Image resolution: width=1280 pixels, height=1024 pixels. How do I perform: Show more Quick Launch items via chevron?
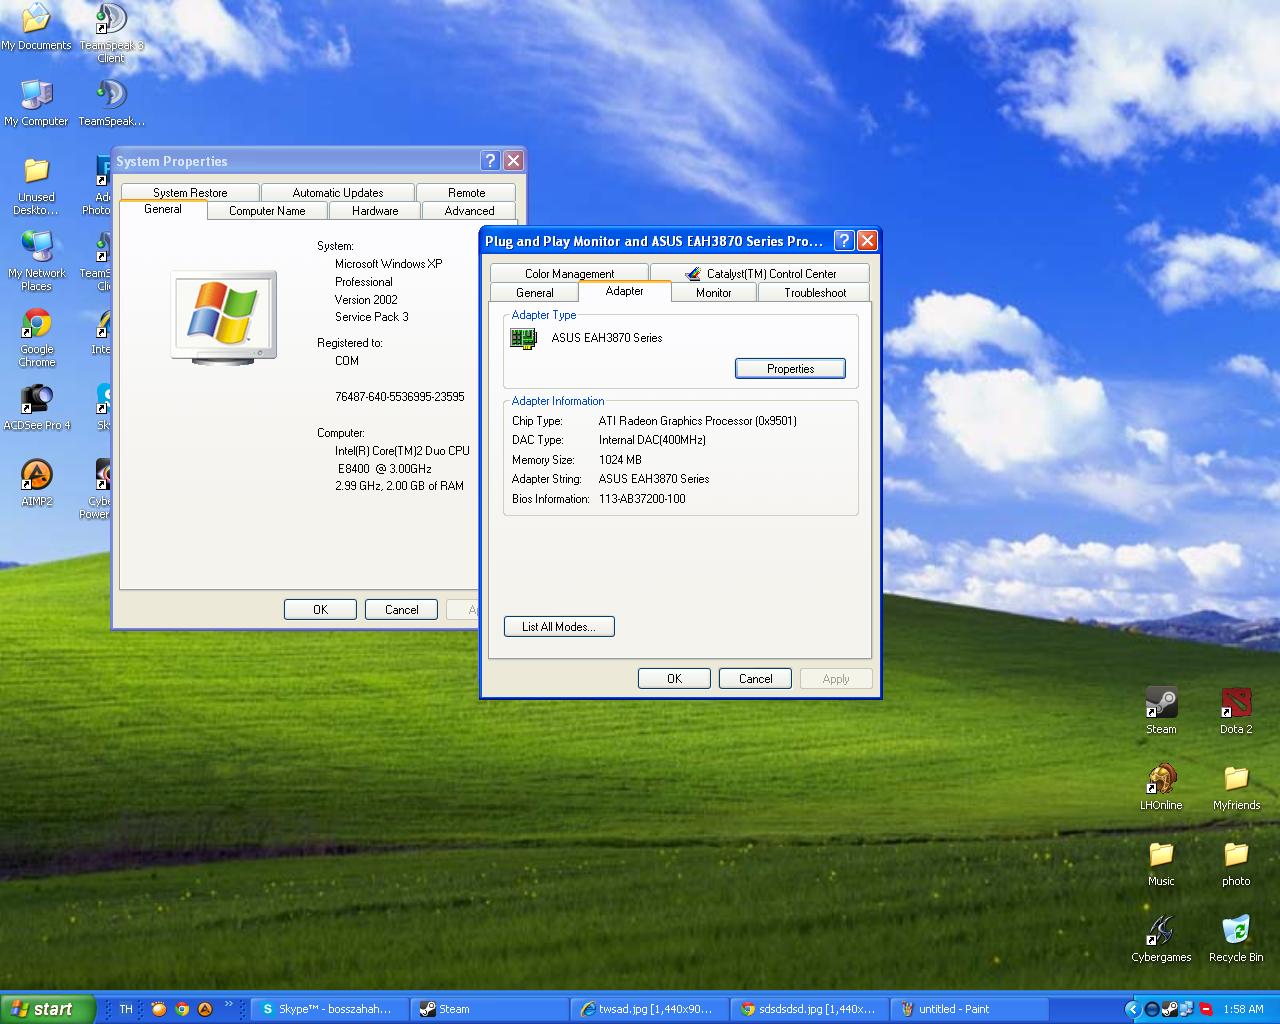coord(229,1004)
